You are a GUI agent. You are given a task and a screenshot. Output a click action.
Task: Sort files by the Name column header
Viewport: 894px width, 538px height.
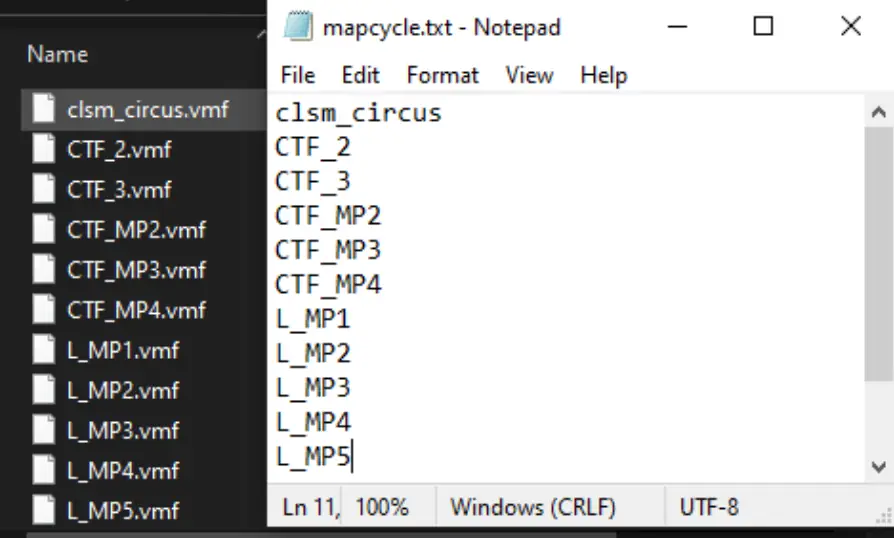[57, 54]
